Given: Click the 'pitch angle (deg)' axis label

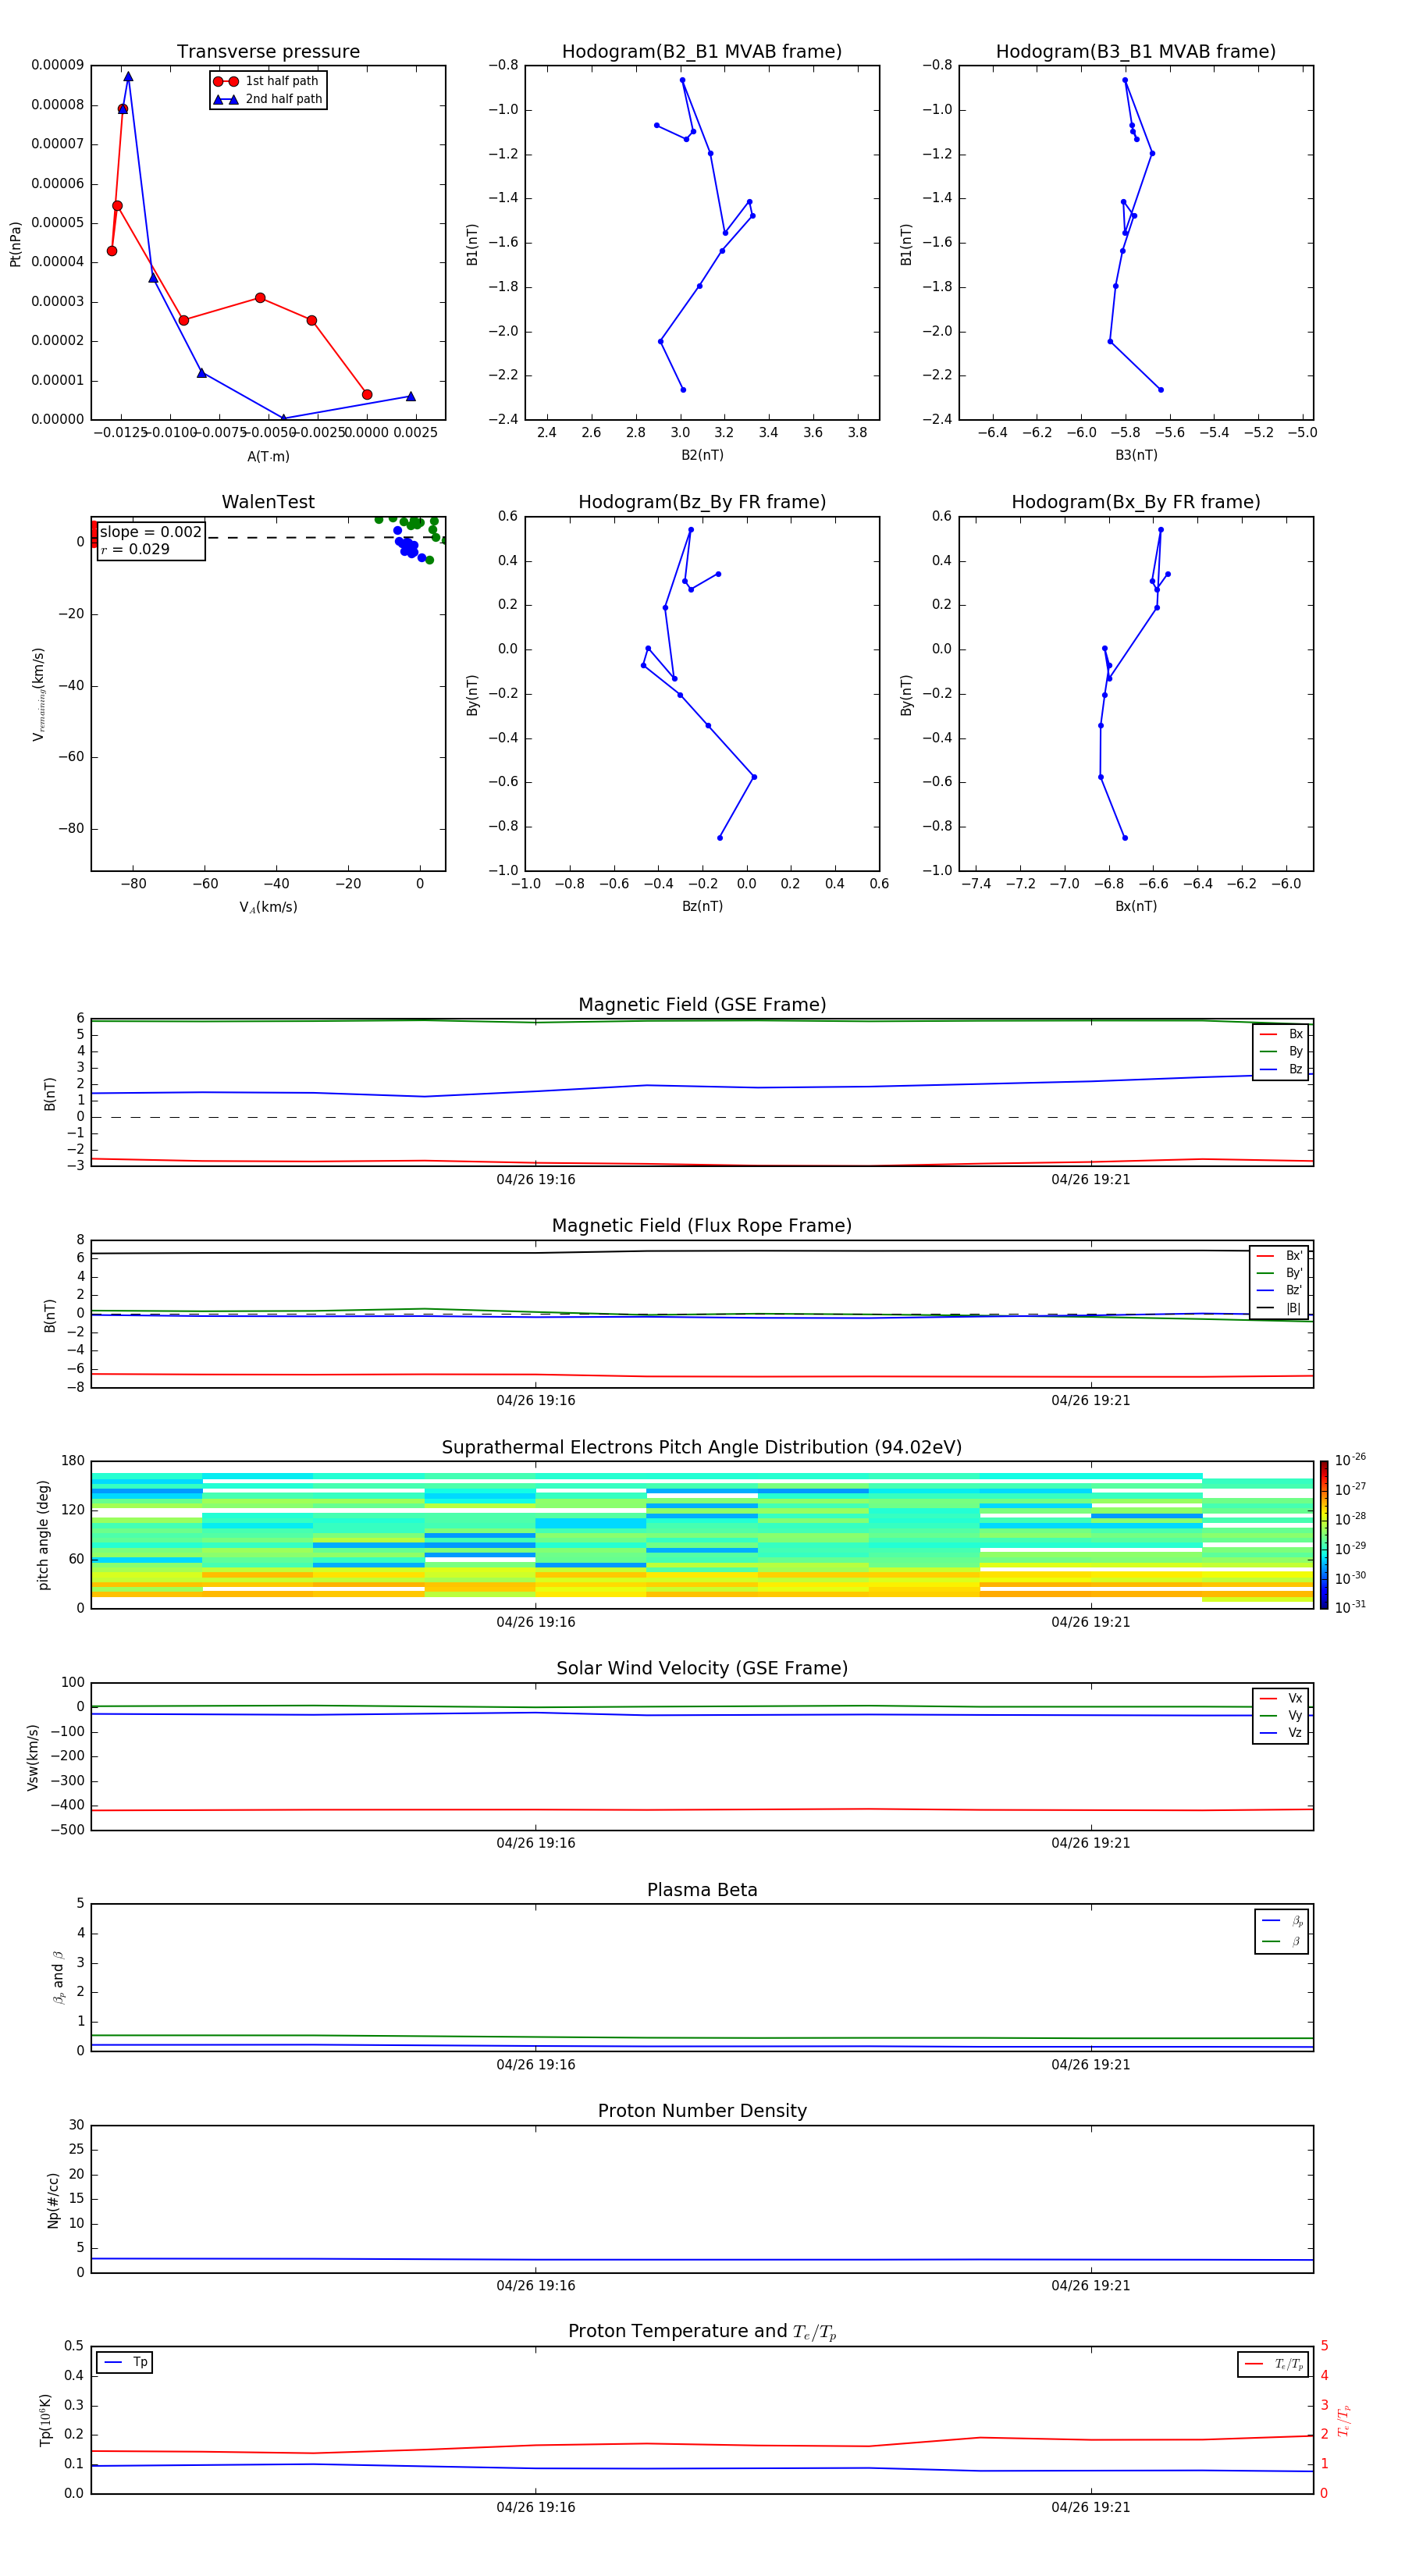Looking at the screenshot, I should [43, 1534].
